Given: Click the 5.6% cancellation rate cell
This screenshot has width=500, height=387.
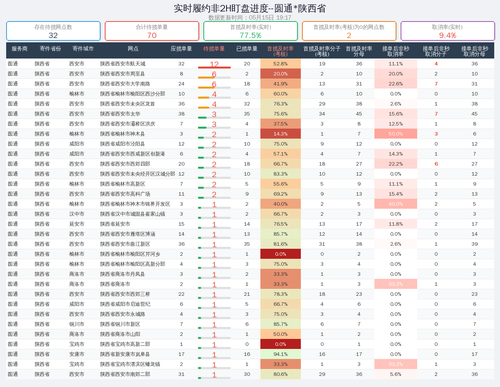Looking at the screenshot, I should click(396, 374).
